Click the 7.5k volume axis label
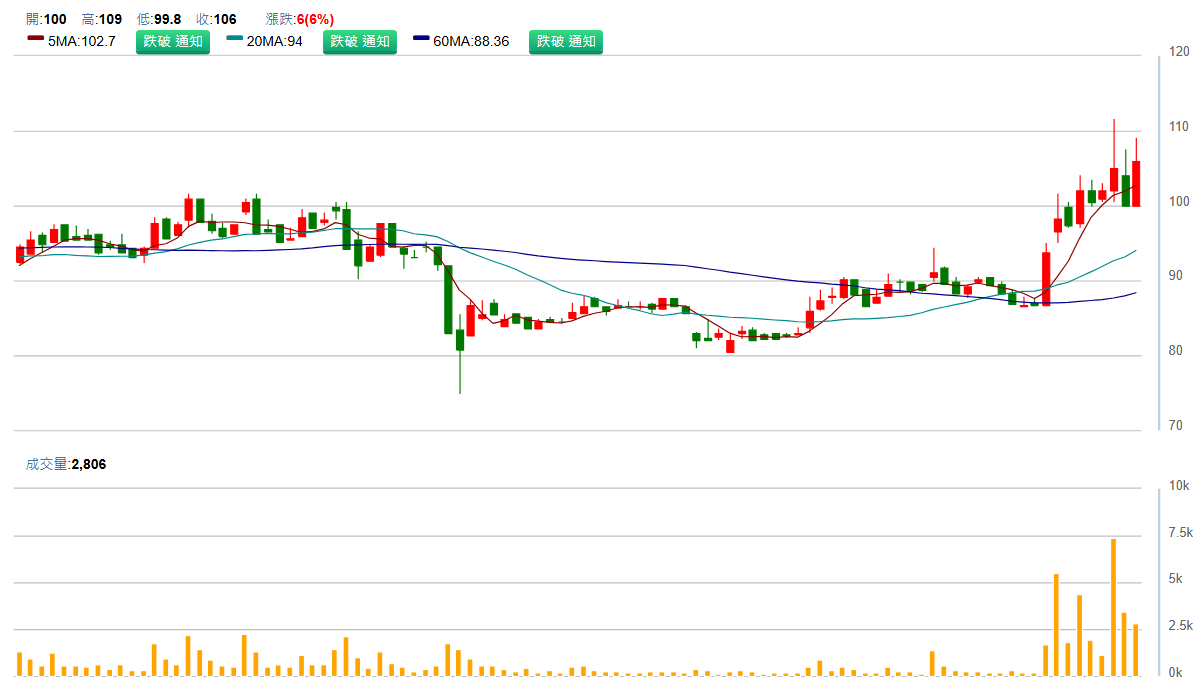Image resolution: width=1201 pixels, height=690 pixels. point(1181,533)
